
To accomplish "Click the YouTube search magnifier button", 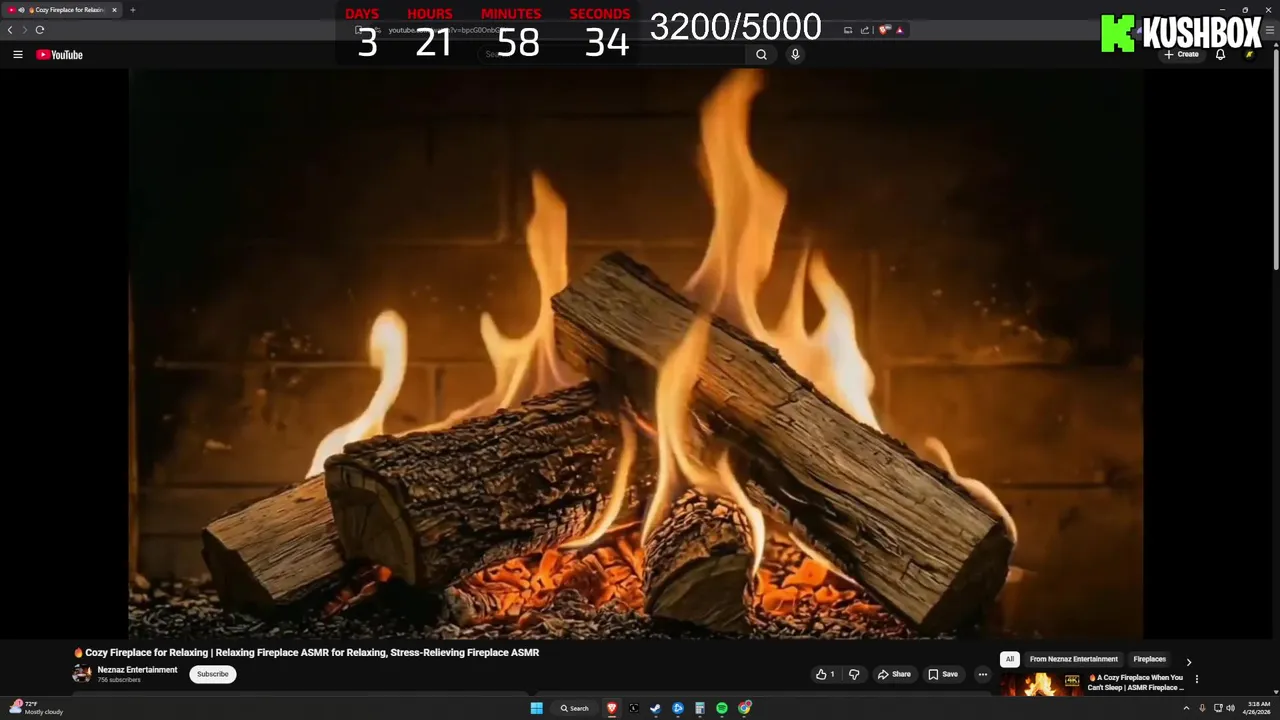I will 761,55.
